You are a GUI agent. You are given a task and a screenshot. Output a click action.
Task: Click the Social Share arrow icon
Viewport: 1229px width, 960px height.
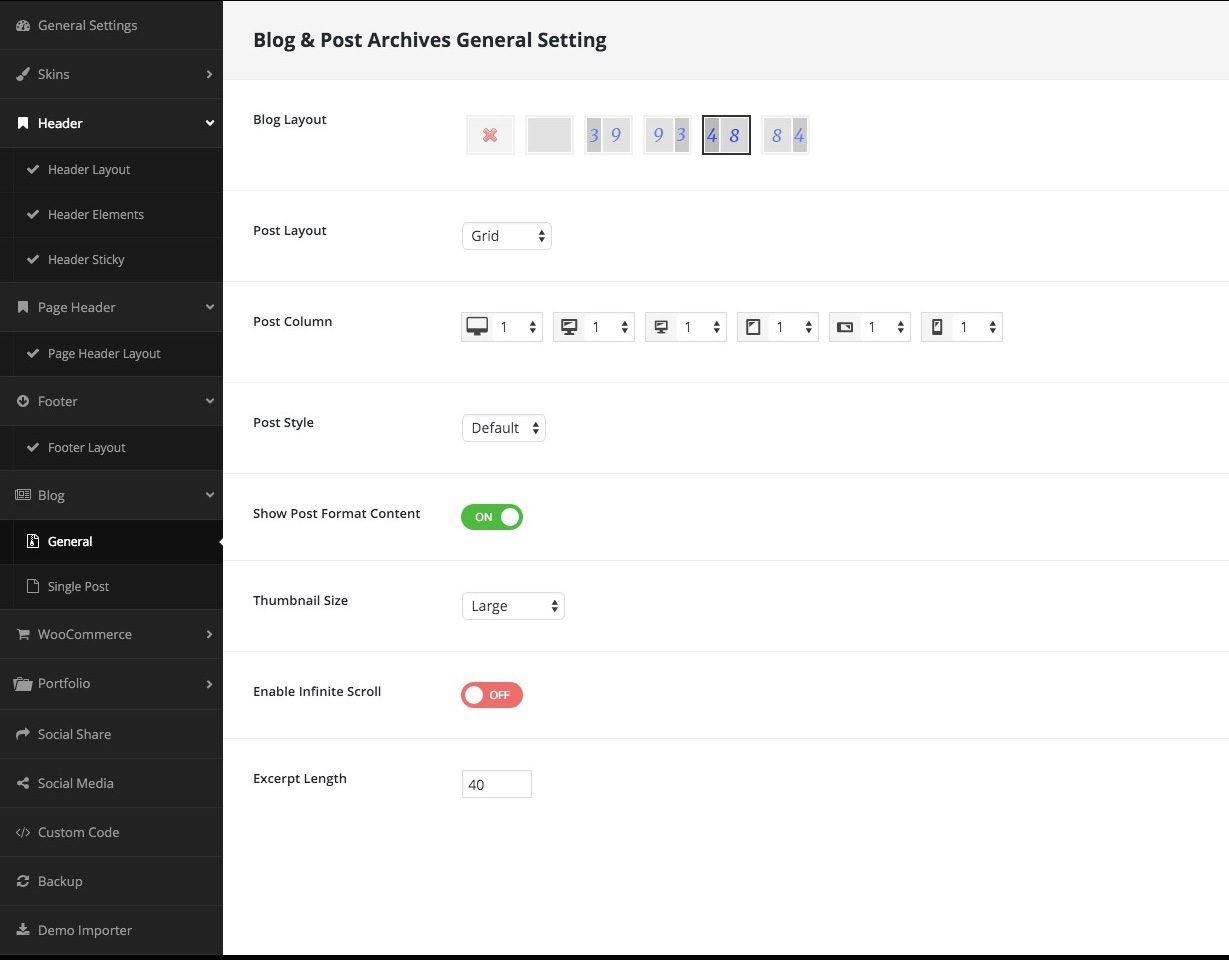[23, 734]
